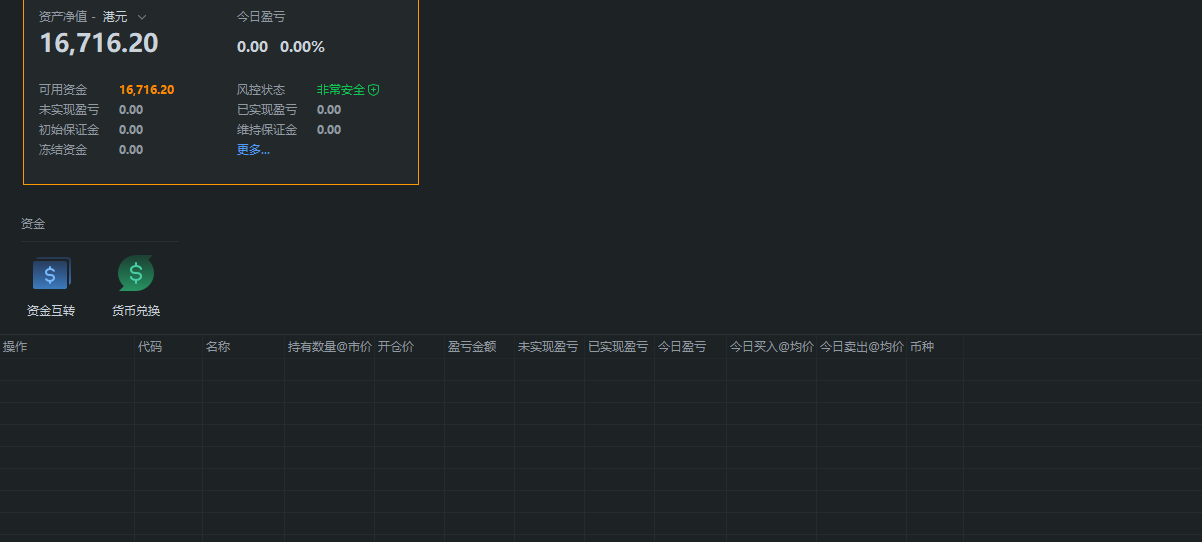The height and width of the screenshot is (542, 1202).
Task: Click the 未实现盈亏 column header
Action: click(x=548, y=347)
